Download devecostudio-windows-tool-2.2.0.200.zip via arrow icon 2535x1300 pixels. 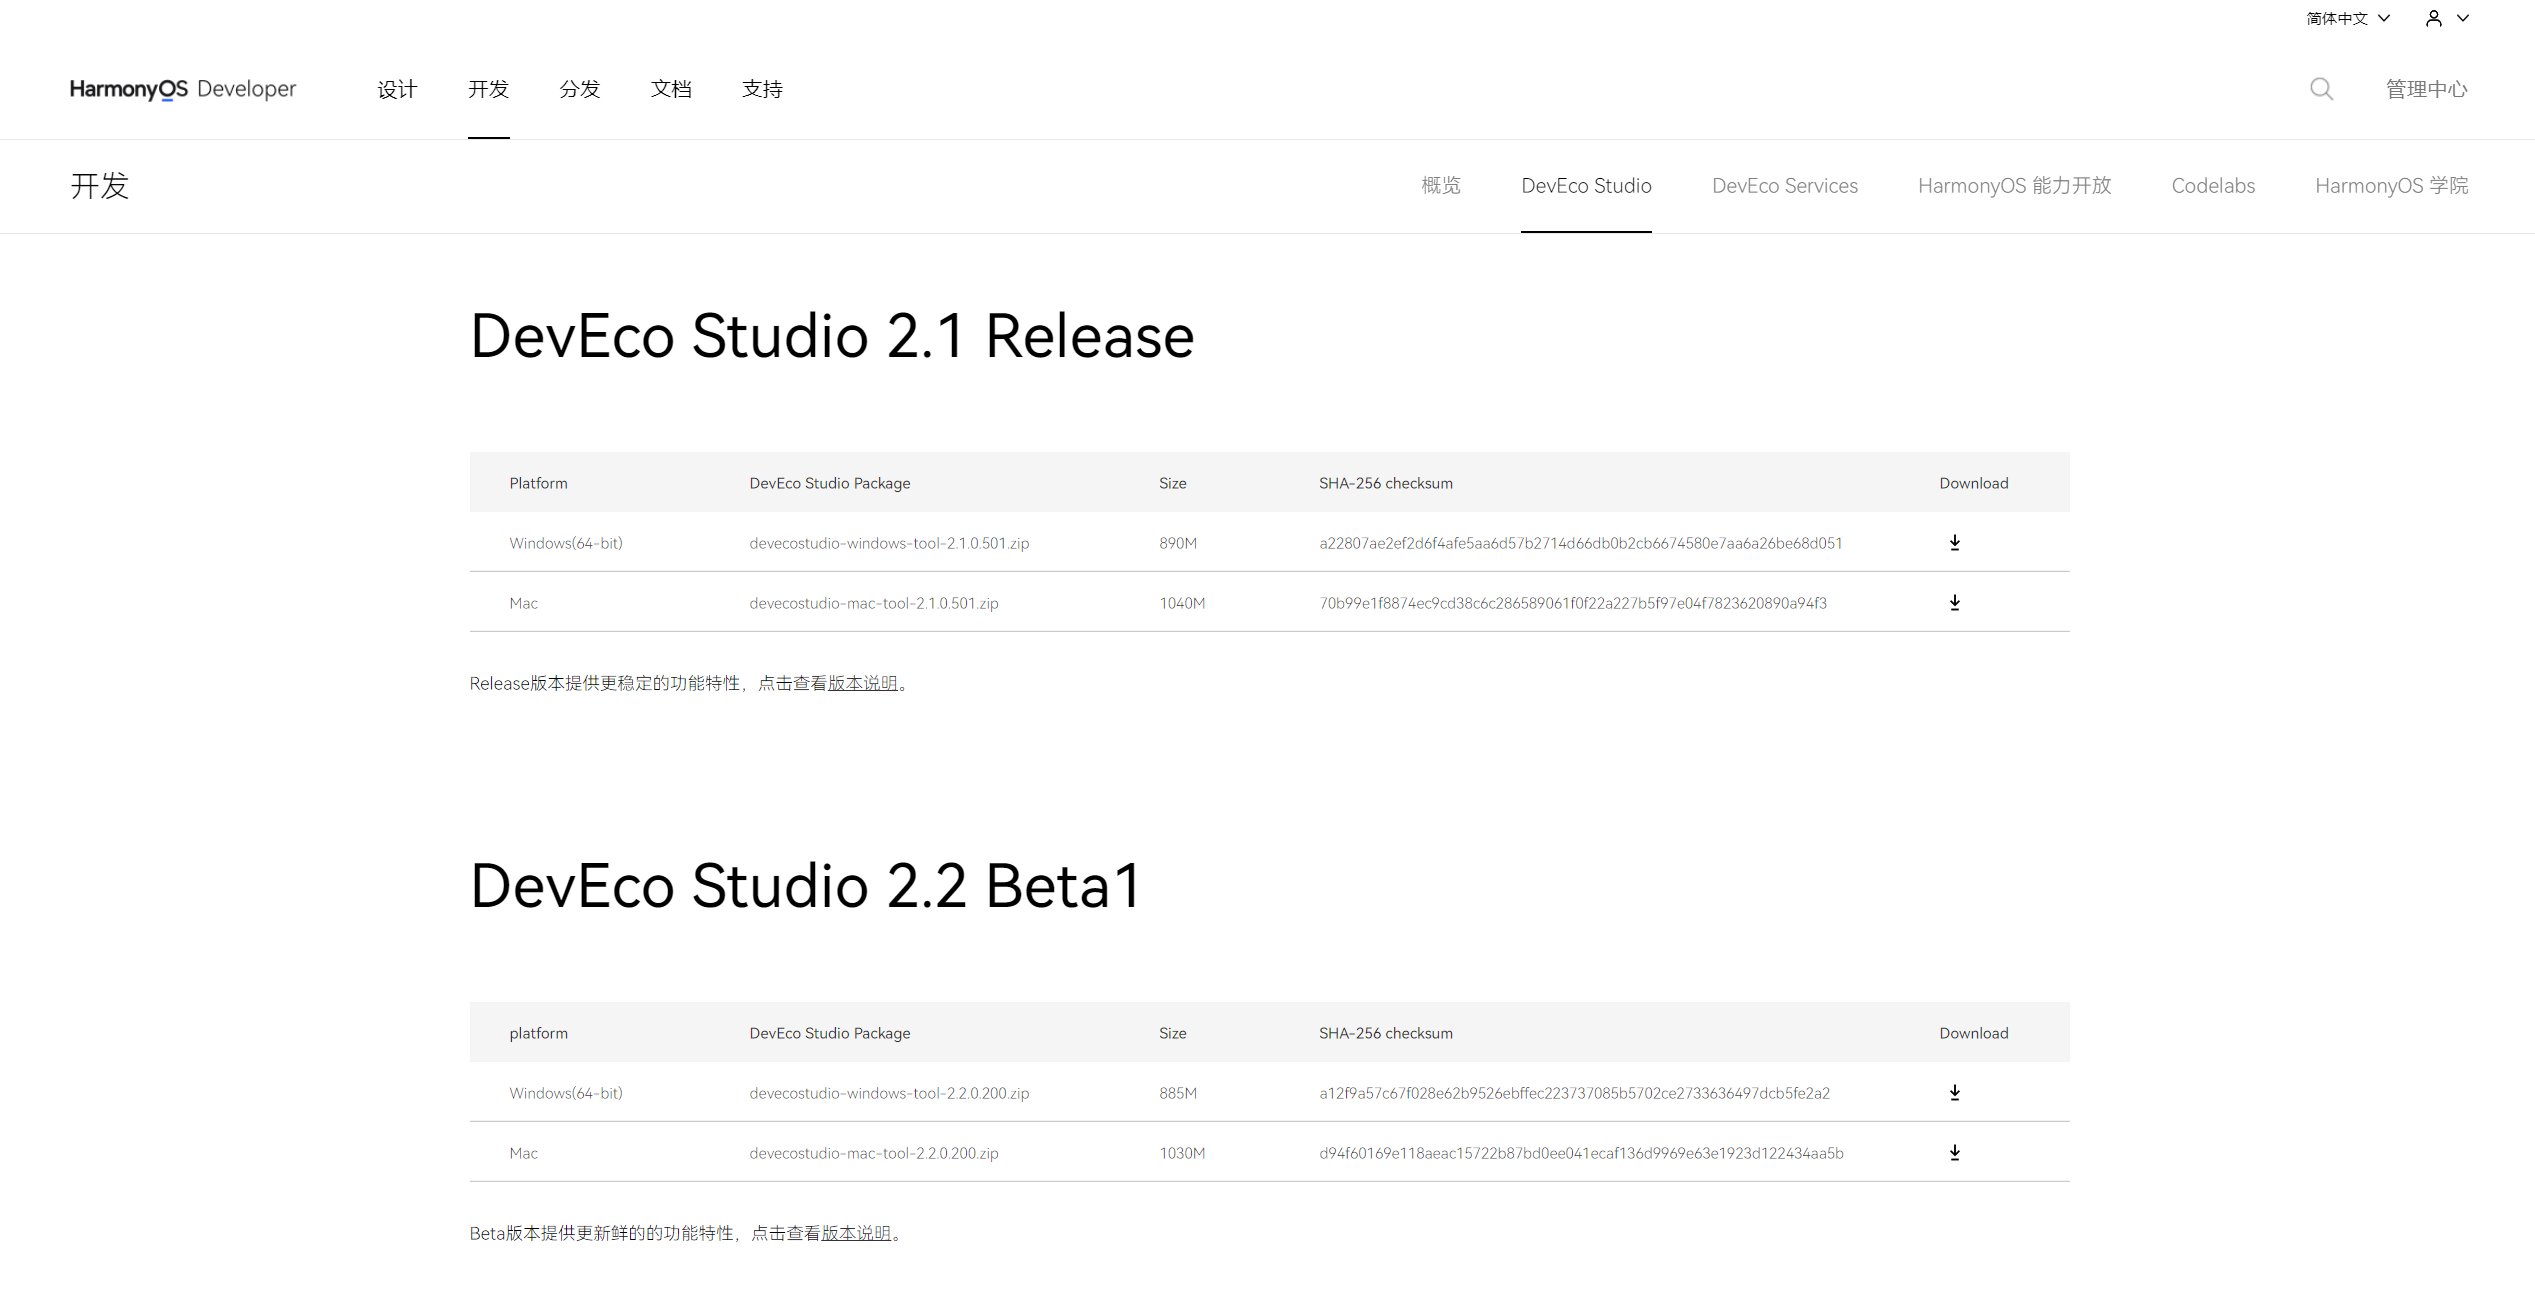pyautogui.click(x=1954, y=1093)
